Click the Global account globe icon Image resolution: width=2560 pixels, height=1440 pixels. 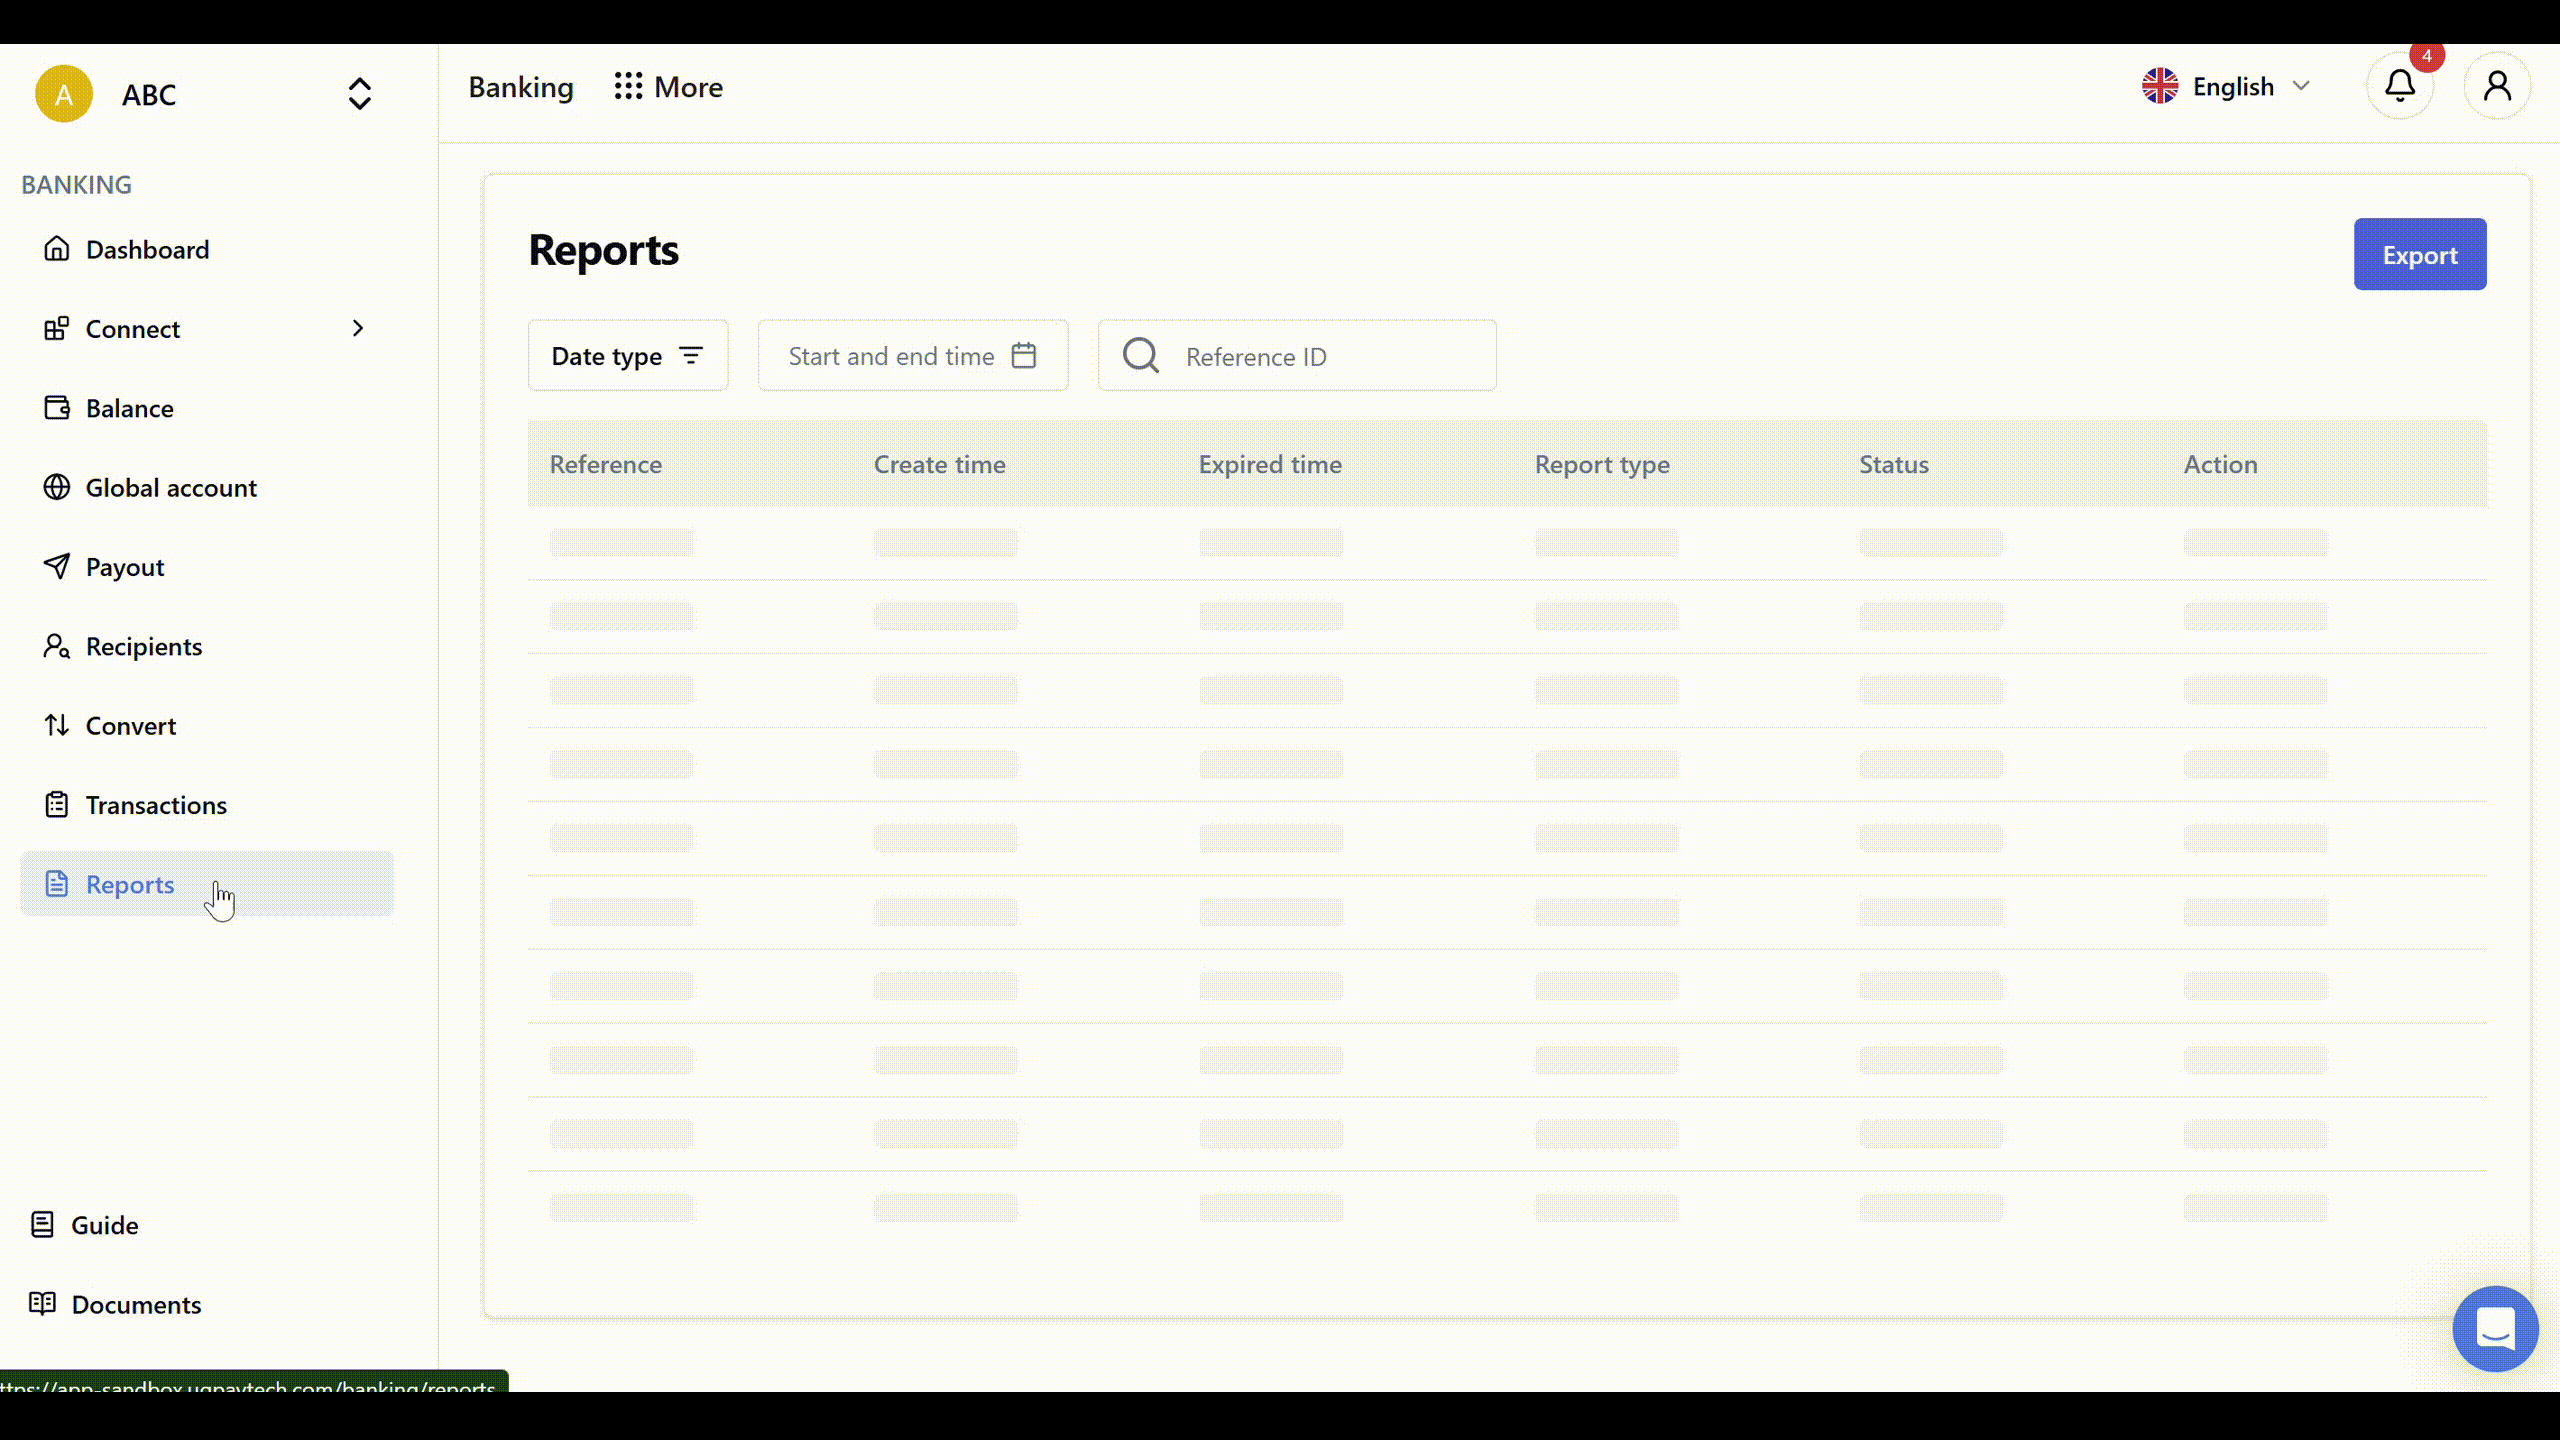(x=57, y=487)
